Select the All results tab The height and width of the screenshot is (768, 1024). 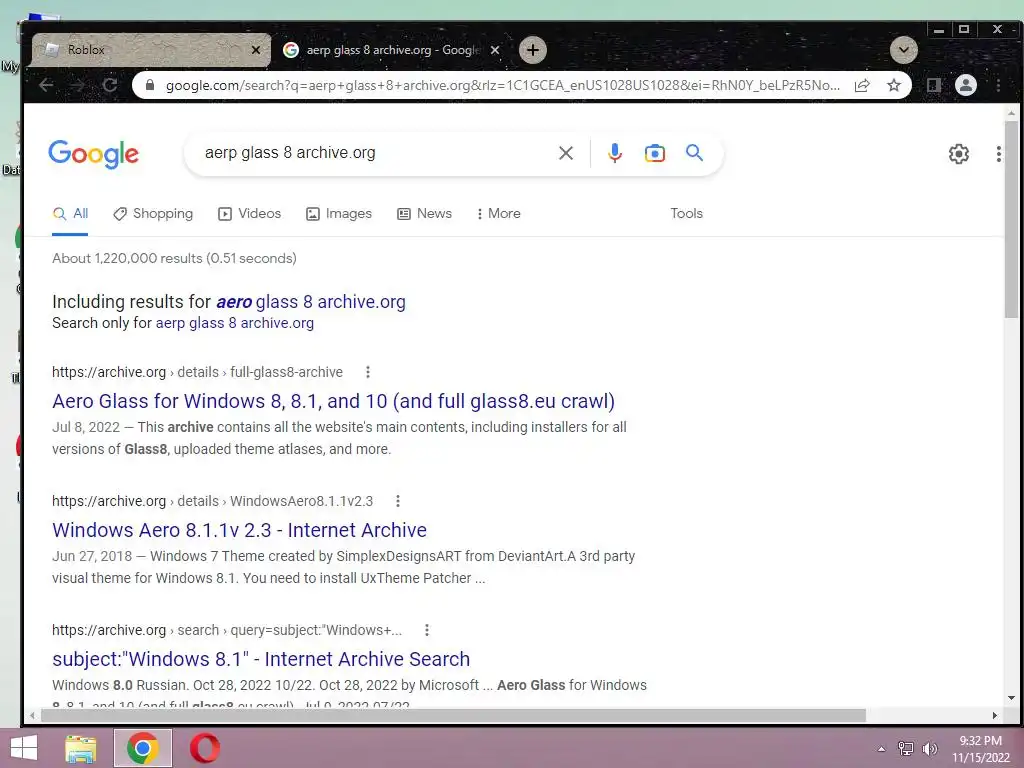click(70, 214)
